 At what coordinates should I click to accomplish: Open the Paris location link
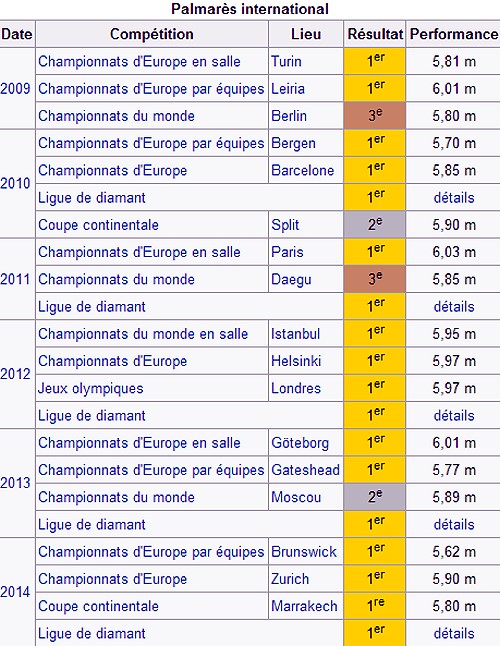tap(287, 252)
